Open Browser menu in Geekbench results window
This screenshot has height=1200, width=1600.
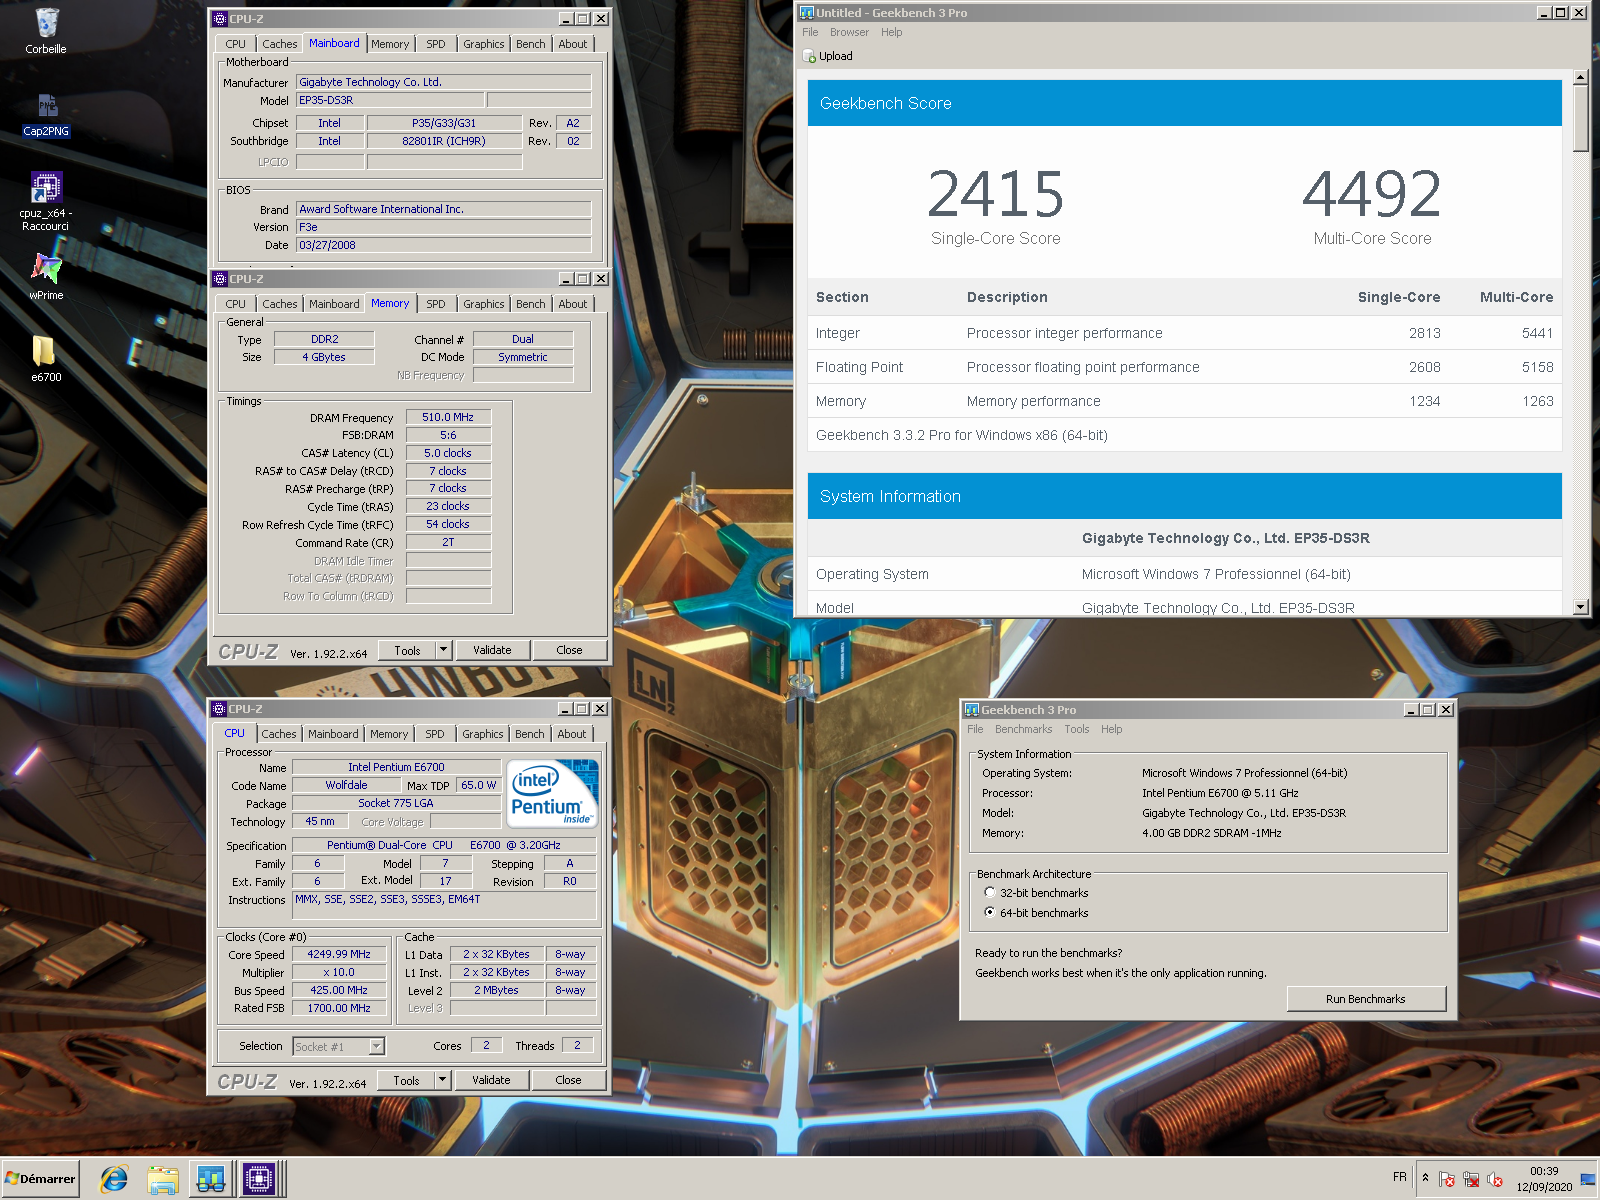click(849, 32)
